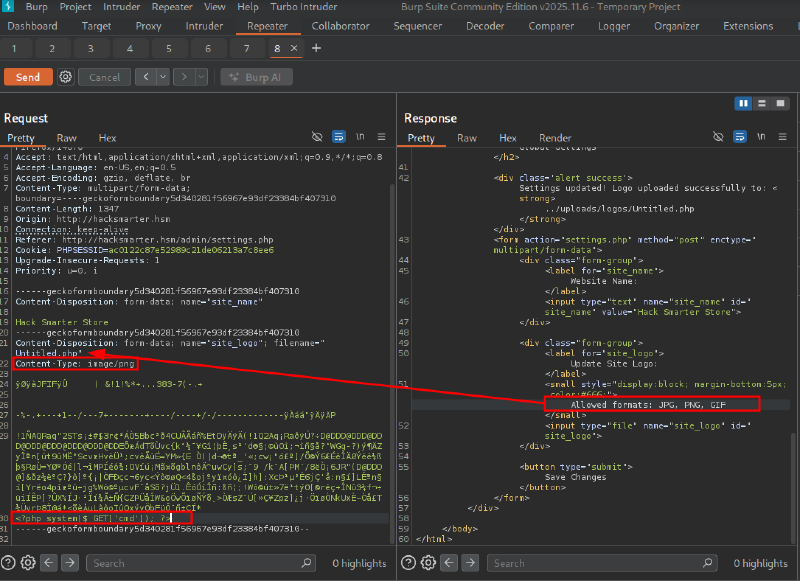Expand the back-history dropdown arrow

(163, 77)
